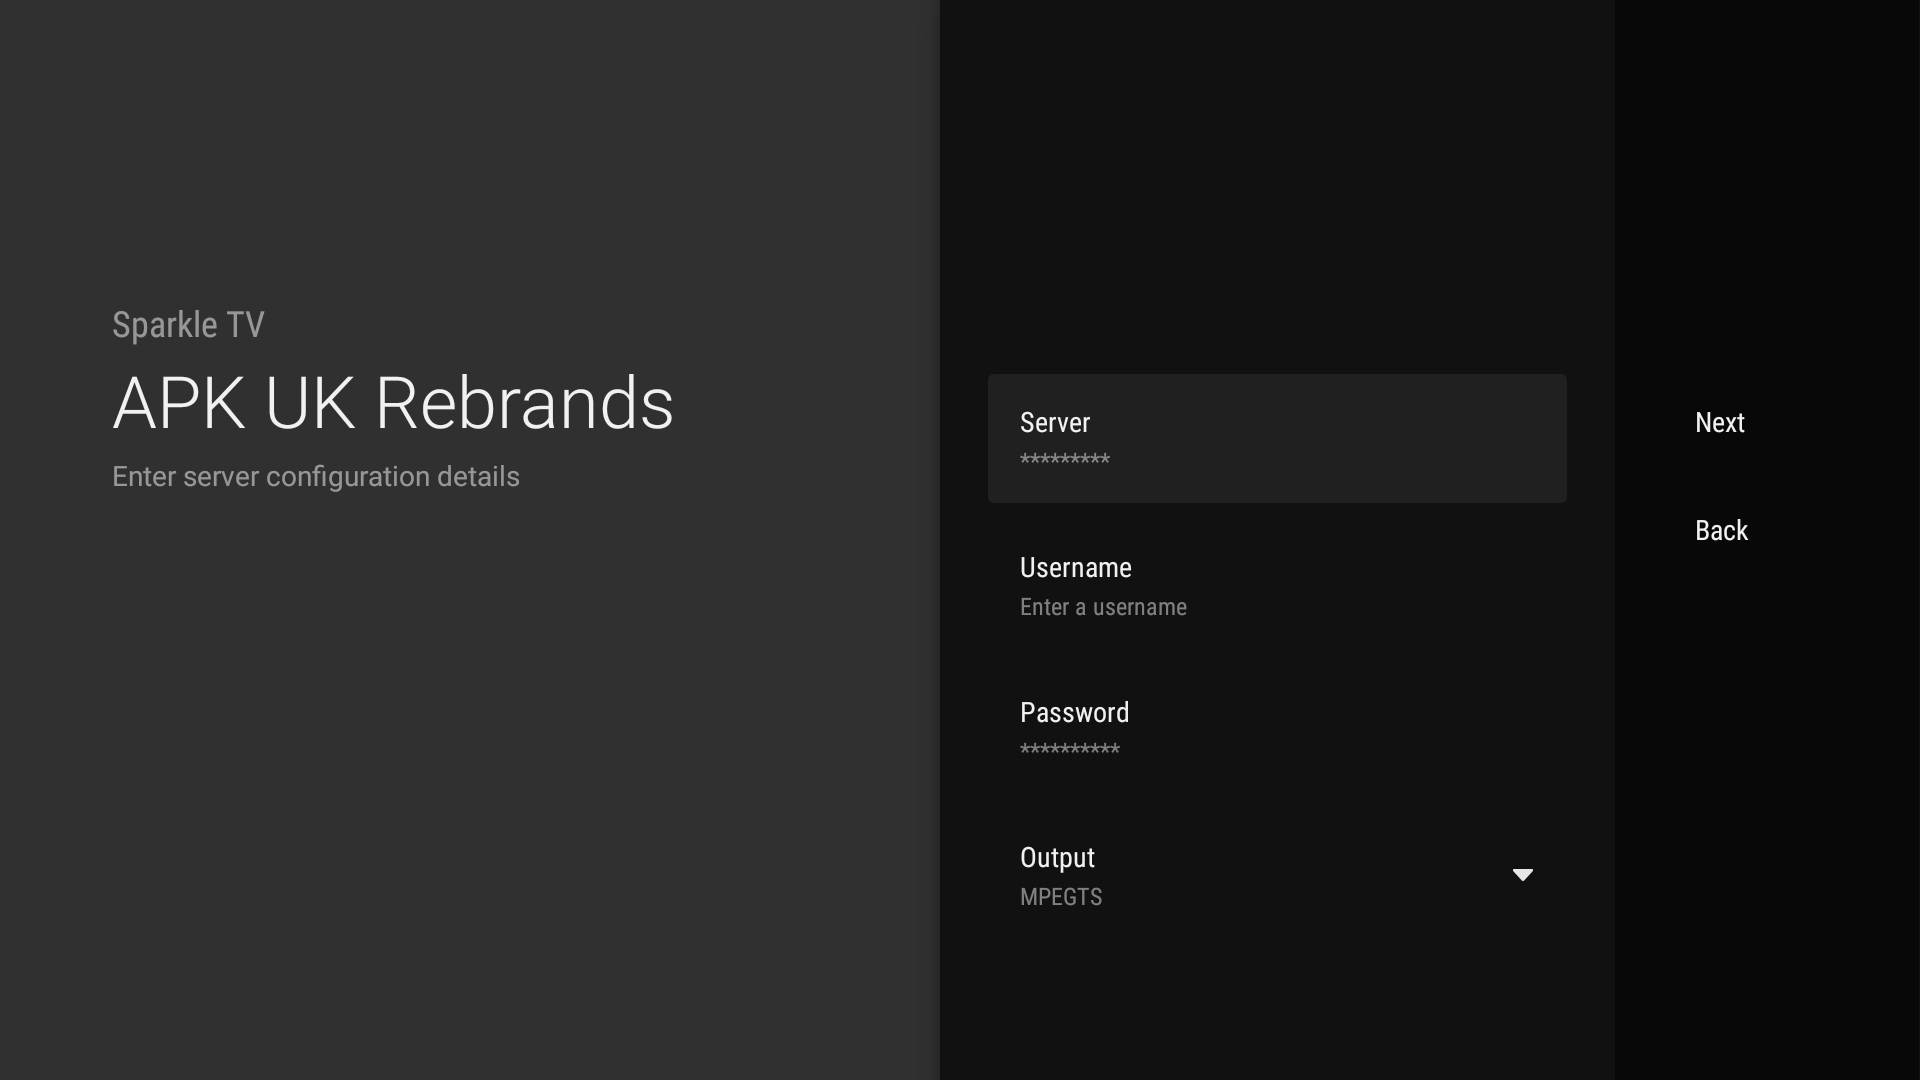Image resolution: width=1920 pixels, height=1080 pixels.
Task: Click the Username label
Action: (1076, 567)
